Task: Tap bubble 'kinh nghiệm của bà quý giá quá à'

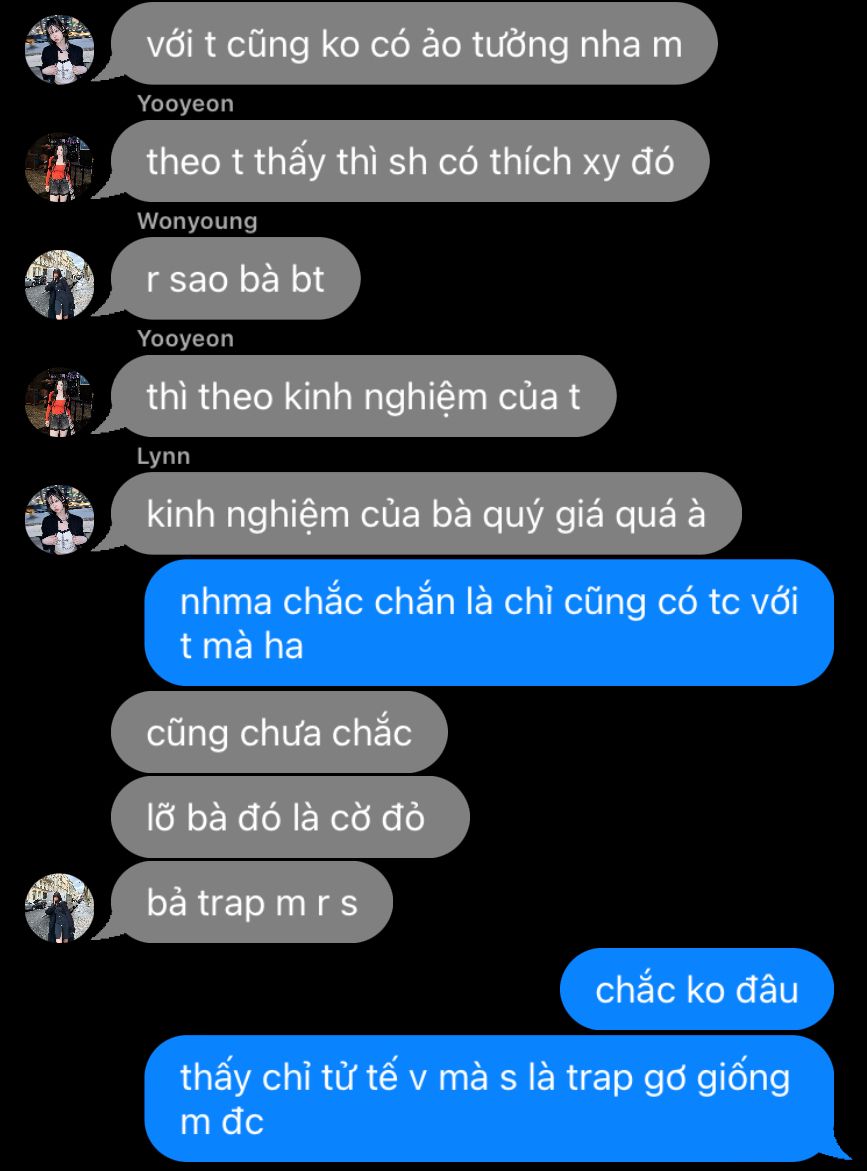Action: [x=426, y=514]
